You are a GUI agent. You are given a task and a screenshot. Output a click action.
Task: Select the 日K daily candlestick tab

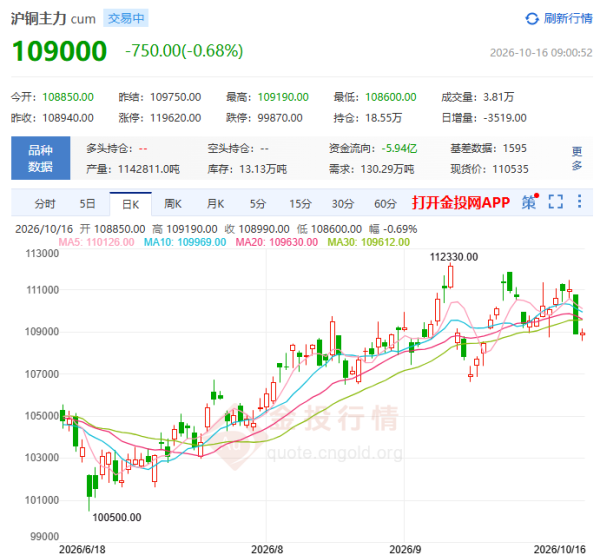pos(130,204)
